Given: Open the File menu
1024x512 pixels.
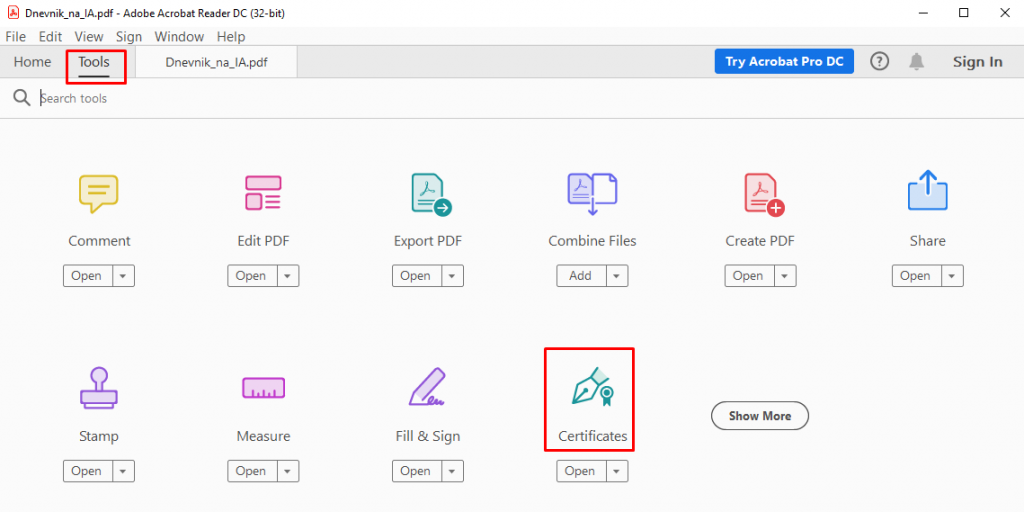Looking at the screenshot, I should tap(16, 37).
